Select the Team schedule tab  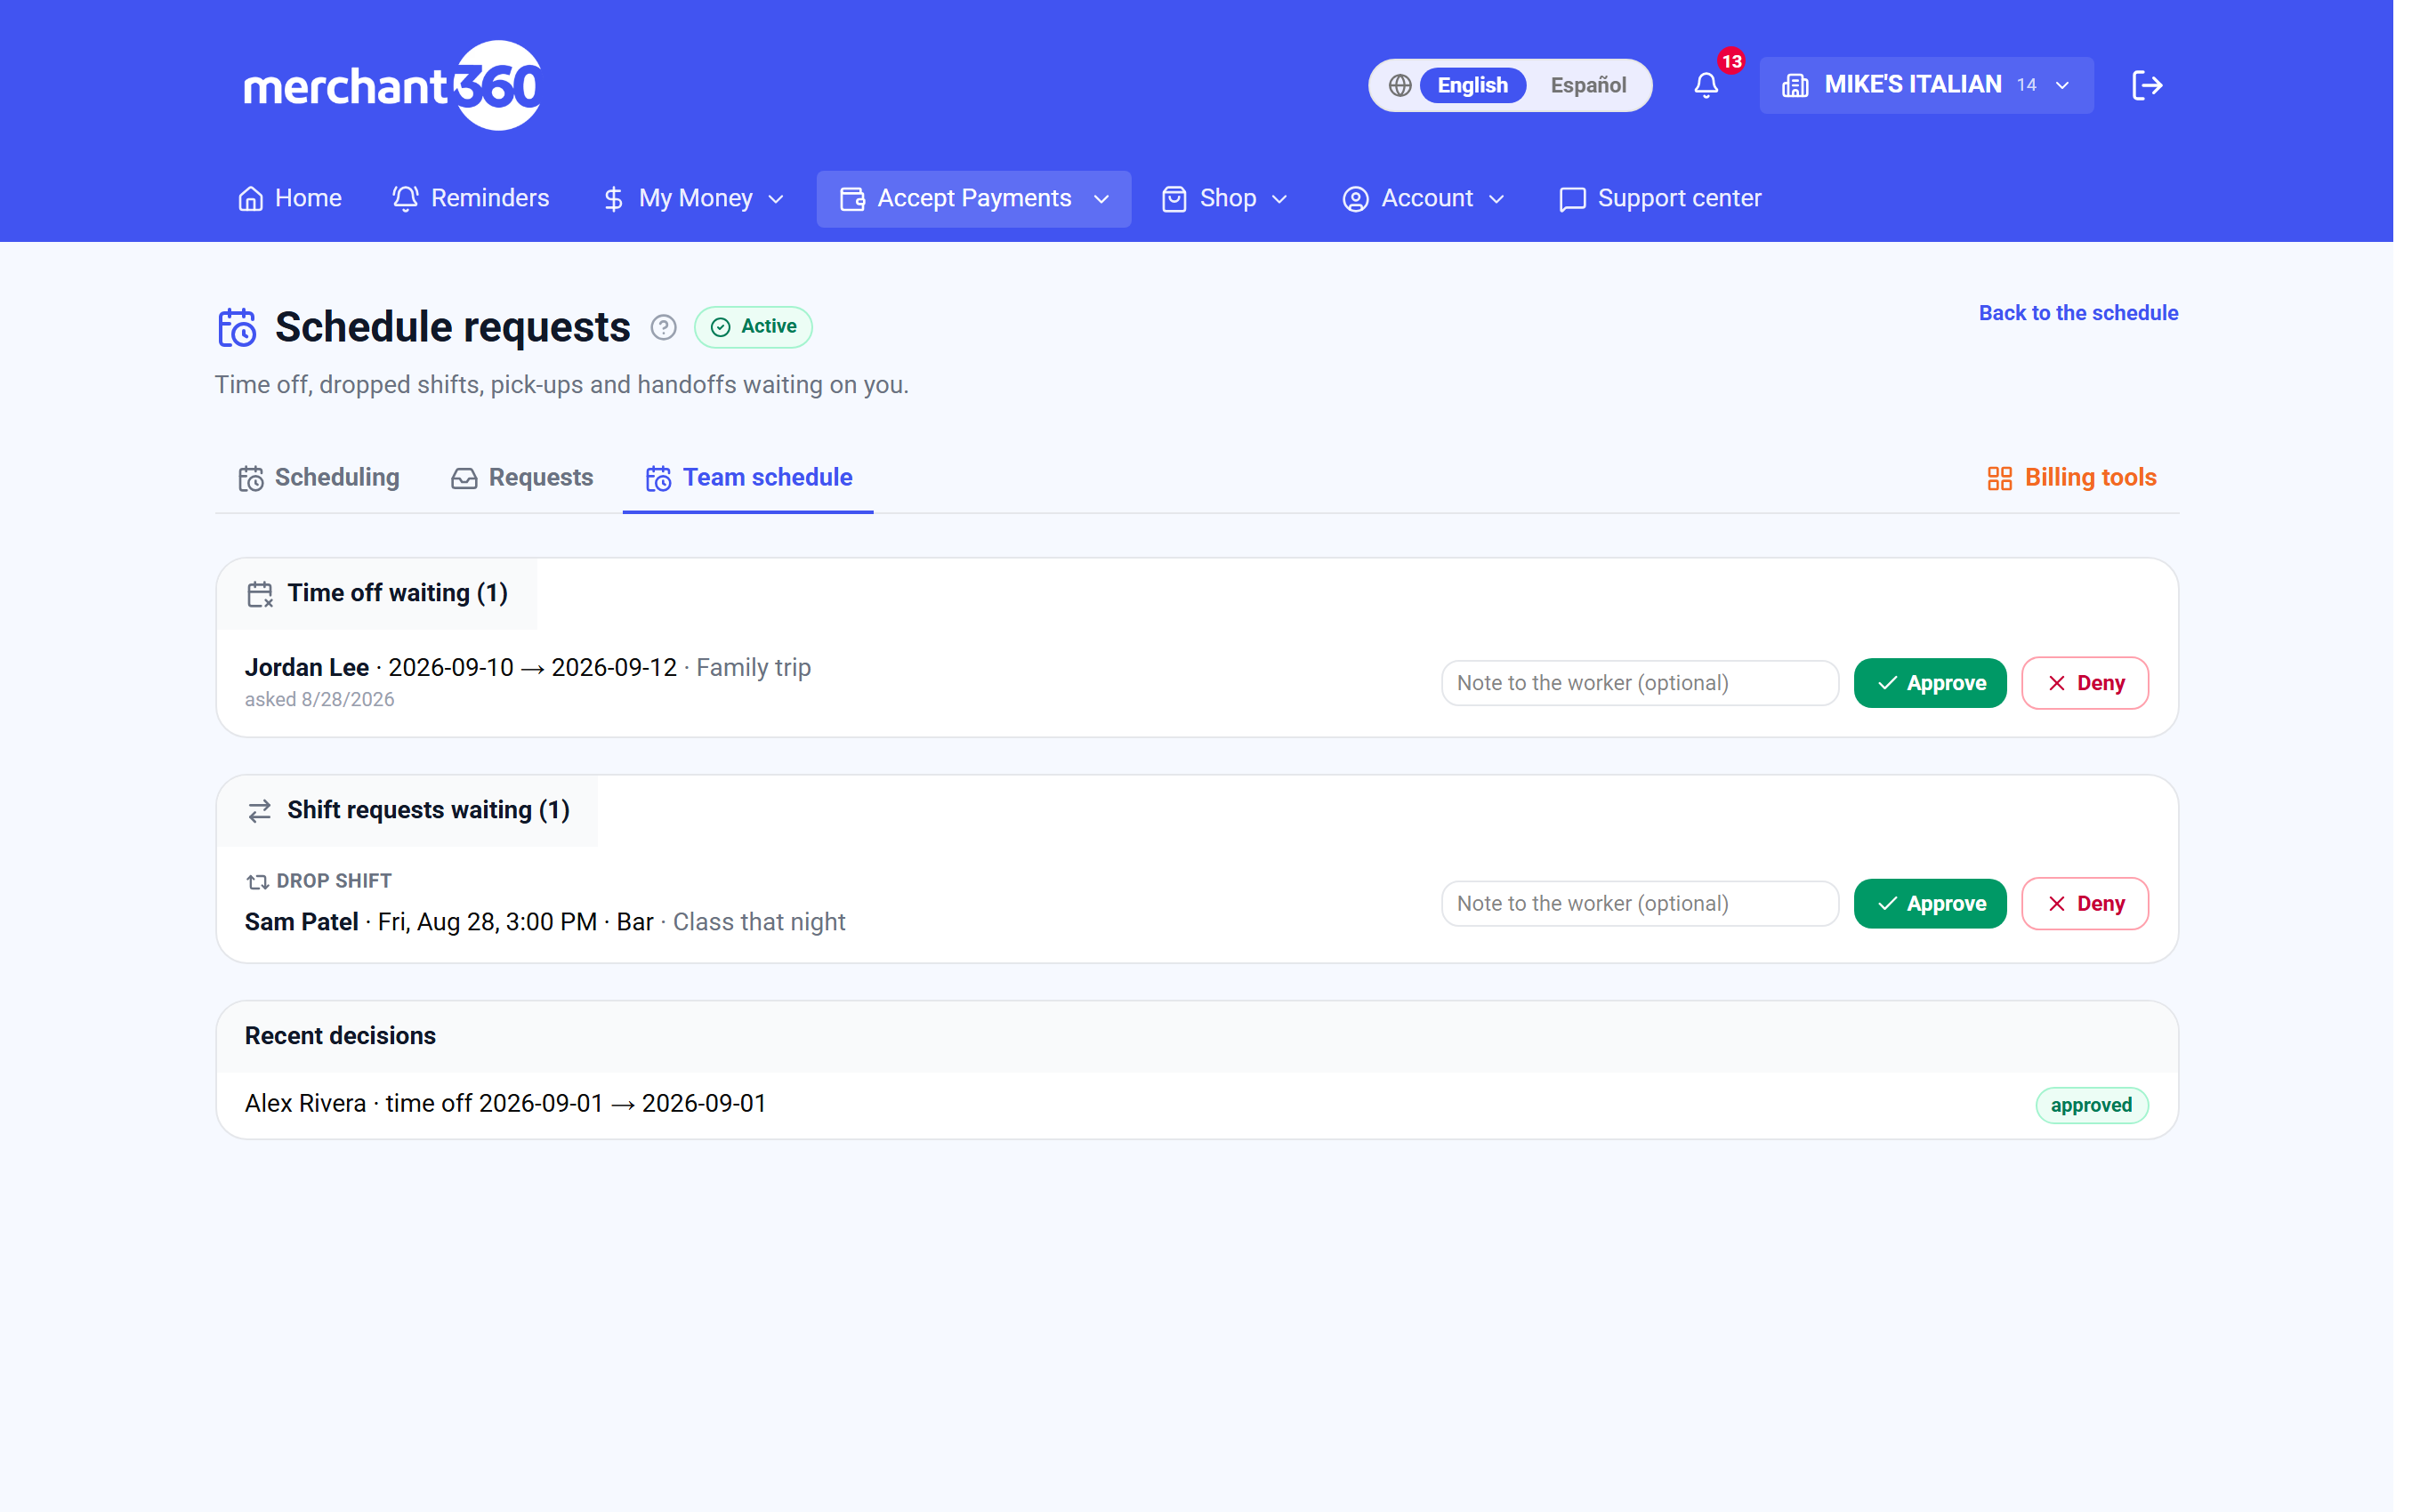[748, 478]
